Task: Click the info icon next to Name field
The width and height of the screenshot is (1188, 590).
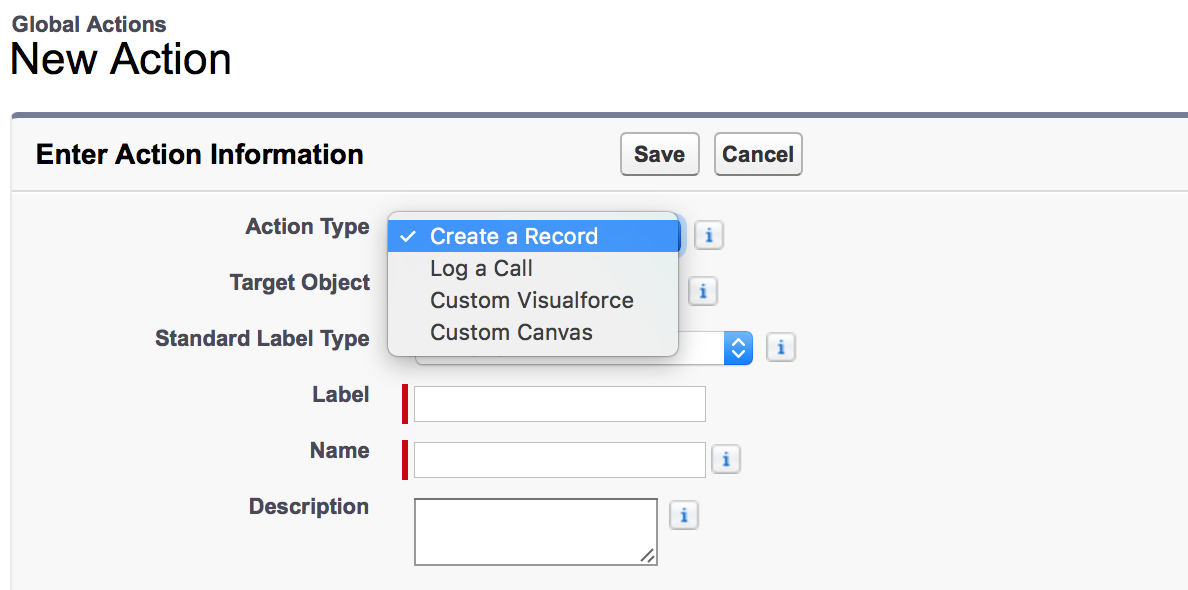Action: click(726, 459)
